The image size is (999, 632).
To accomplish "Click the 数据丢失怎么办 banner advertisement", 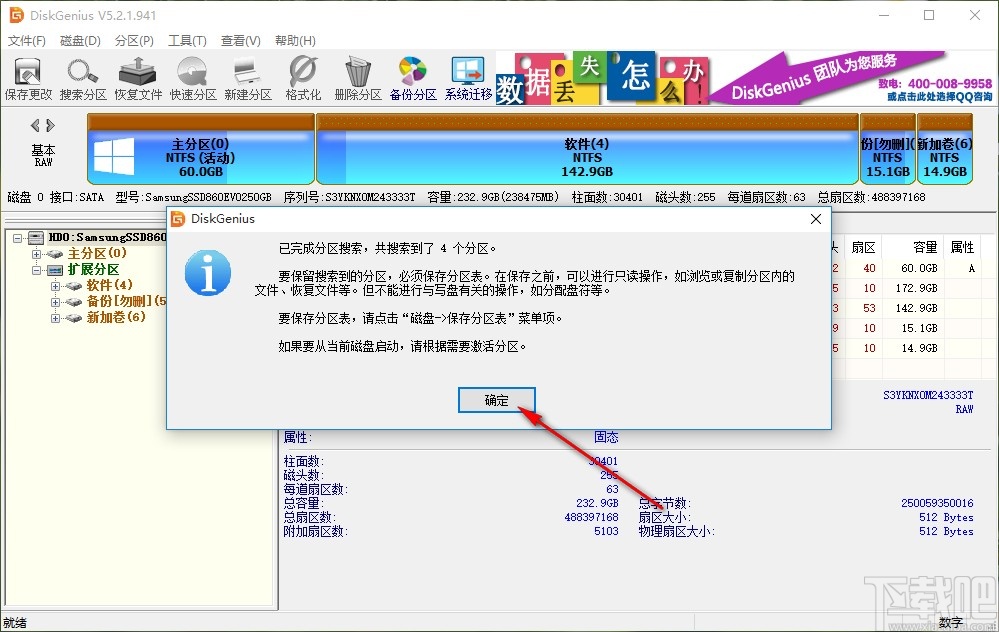I will pyautogui.click(x=602, y=78).
